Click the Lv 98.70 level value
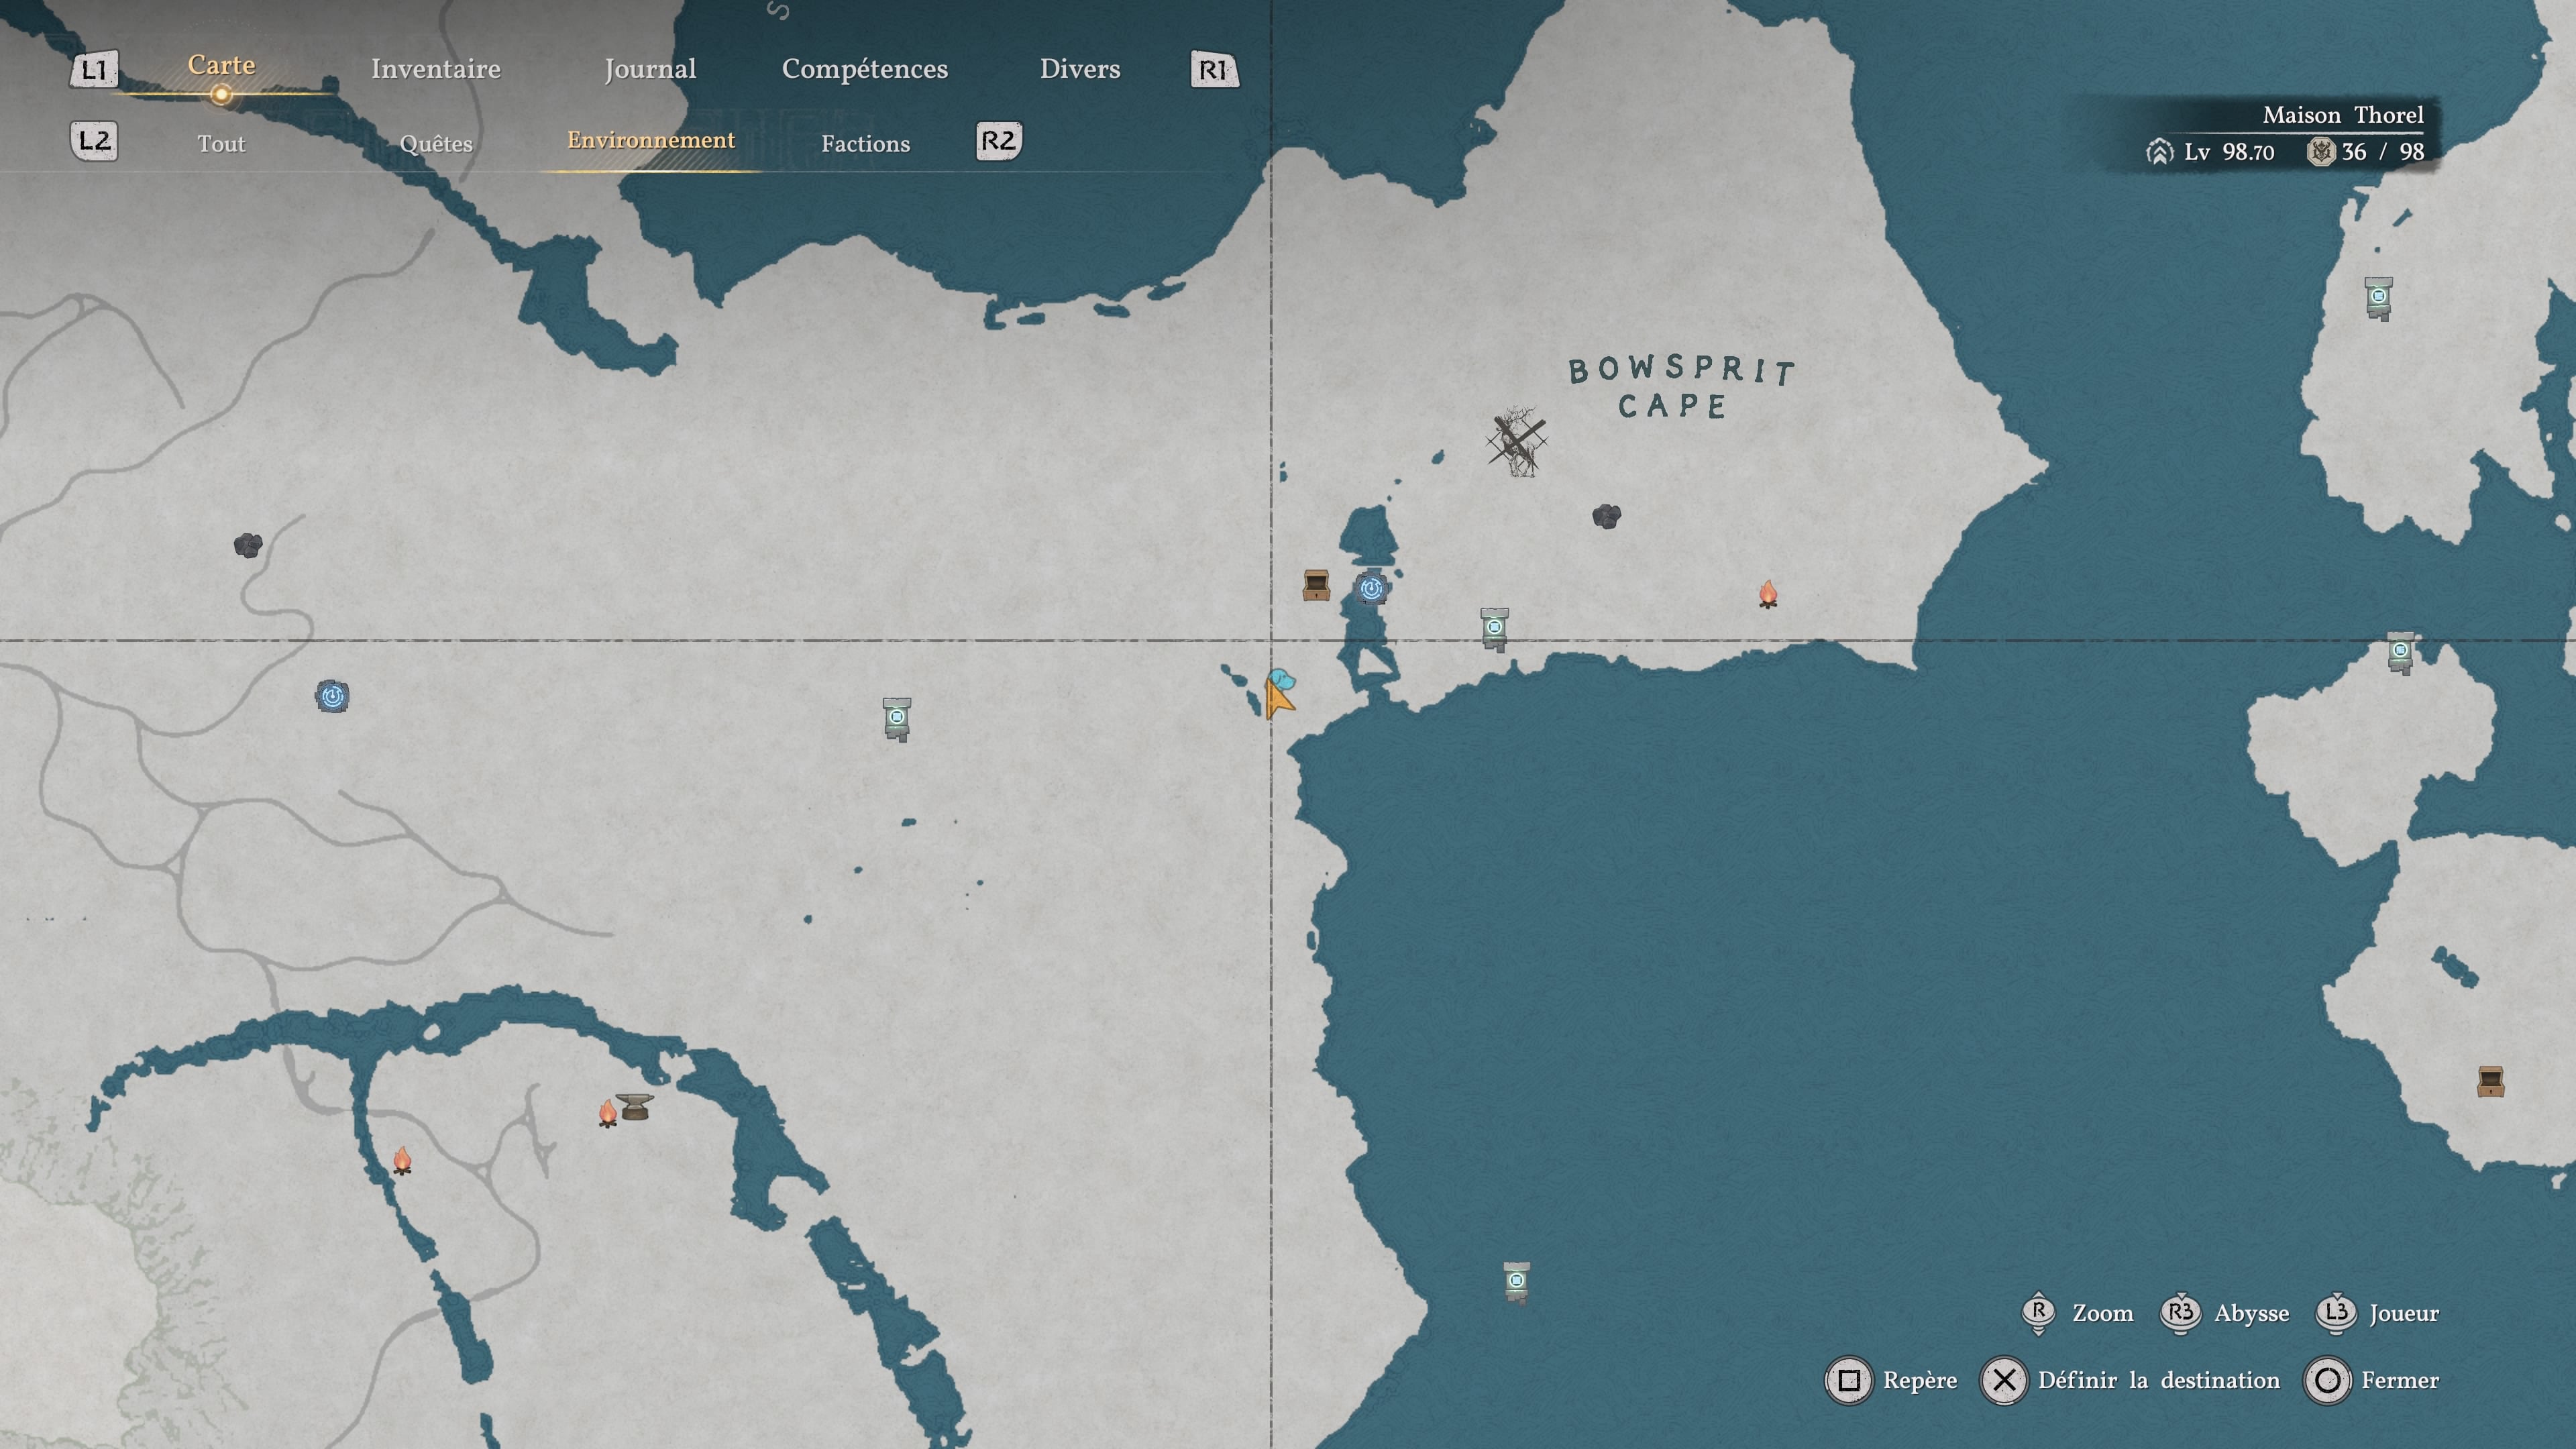This screenshot has width=2576, height=1449. point(2229,152)
